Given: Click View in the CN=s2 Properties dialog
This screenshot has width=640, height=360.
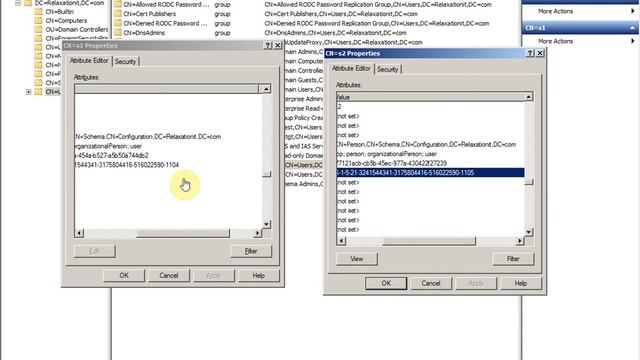Looking at the screenshot, I should pos(356,259).
